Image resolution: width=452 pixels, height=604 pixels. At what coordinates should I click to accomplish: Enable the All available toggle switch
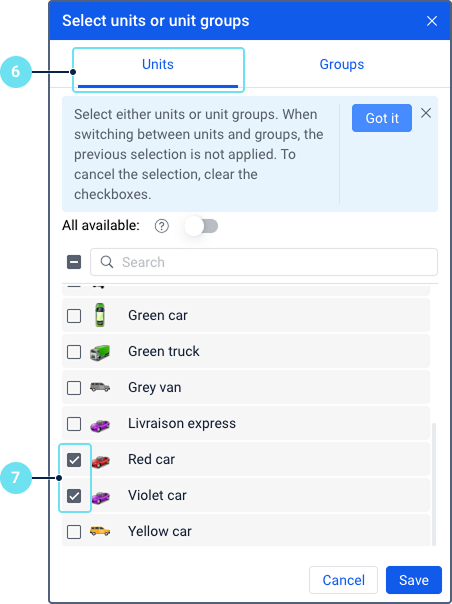[201, 226]
